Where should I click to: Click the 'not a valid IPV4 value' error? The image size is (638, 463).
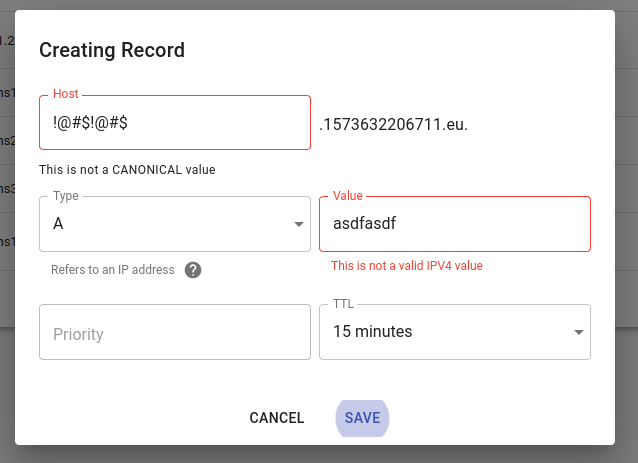[x=407, y=266]
